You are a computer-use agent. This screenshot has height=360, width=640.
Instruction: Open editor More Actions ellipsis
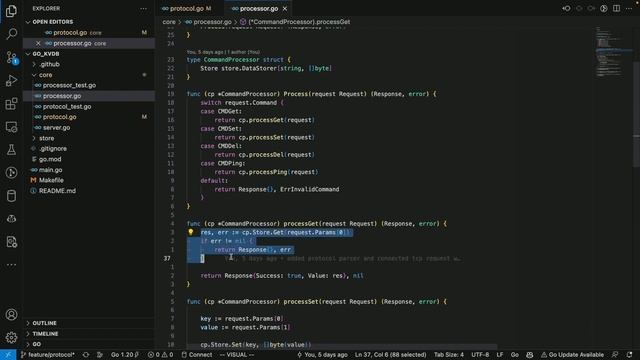coord(629,9)
